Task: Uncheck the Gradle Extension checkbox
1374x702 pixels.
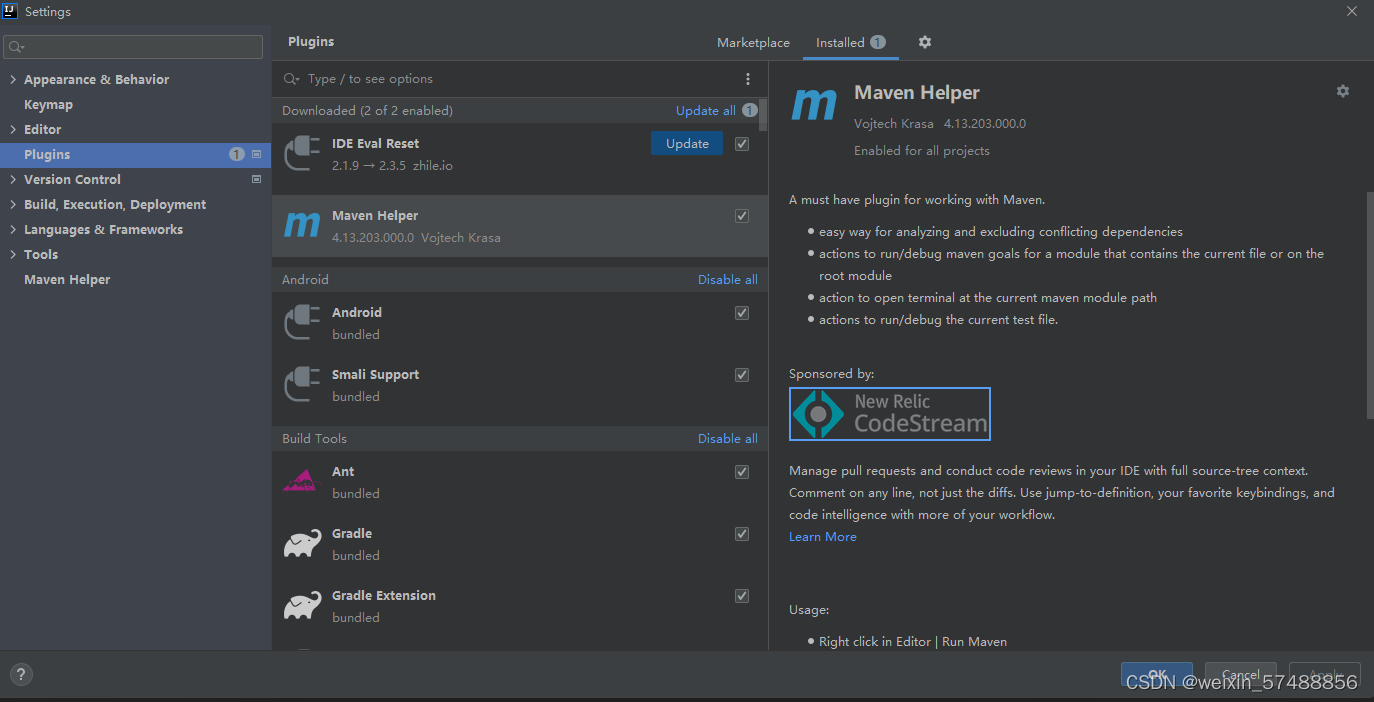Action: pyautogui.click(x=742, y=596)
